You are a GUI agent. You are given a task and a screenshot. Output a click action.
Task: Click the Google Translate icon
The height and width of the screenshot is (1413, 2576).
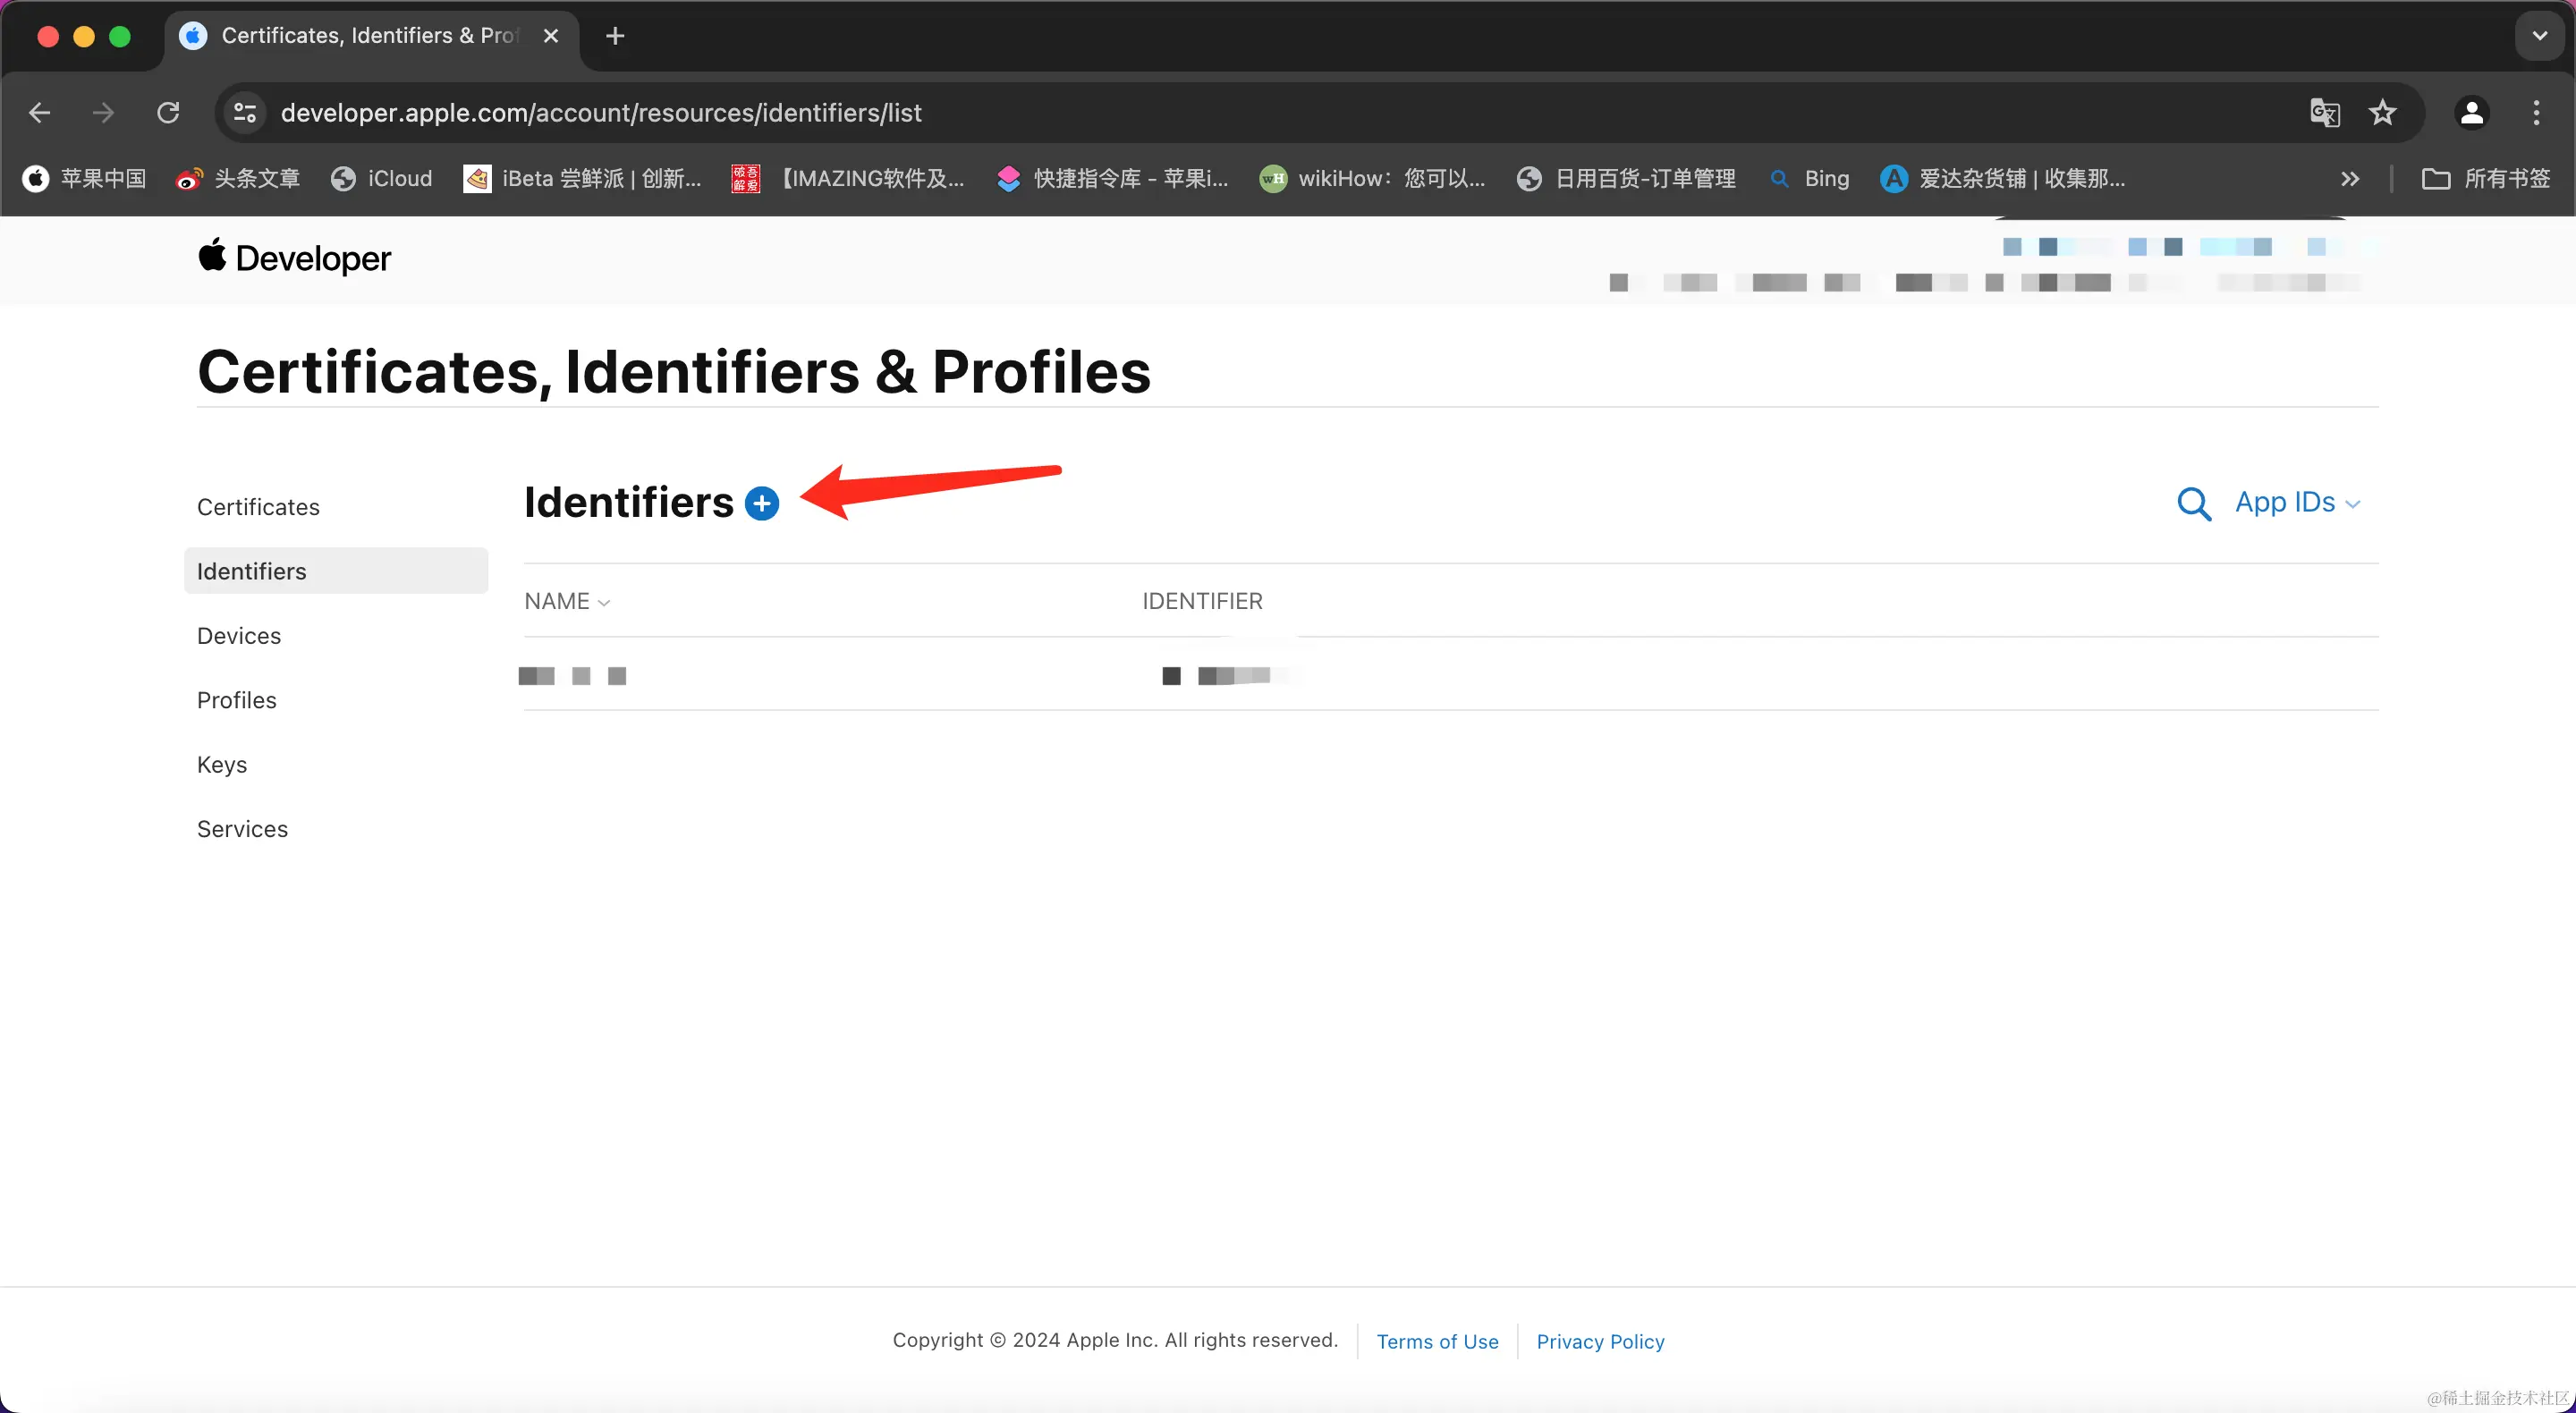pyautogui.click(x=2324, y=113)
